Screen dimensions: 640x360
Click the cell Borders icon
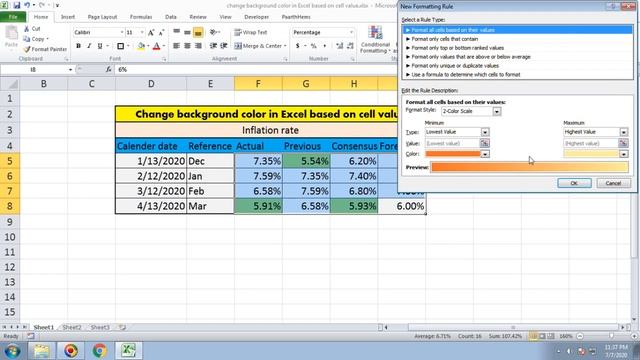click(120, 46)
